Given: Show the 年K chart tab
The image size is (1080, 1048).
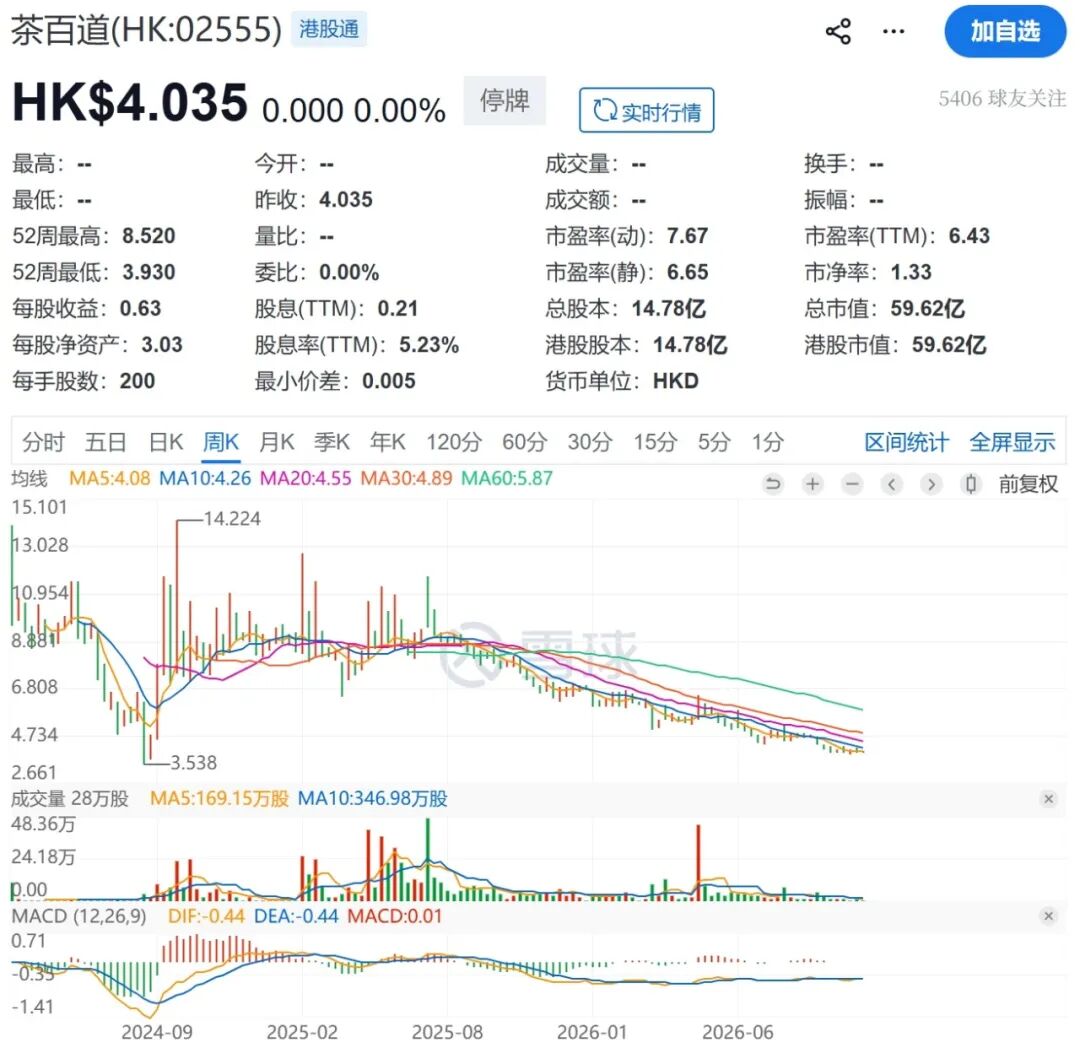Looking at the screenshot, I should [388, 442].
